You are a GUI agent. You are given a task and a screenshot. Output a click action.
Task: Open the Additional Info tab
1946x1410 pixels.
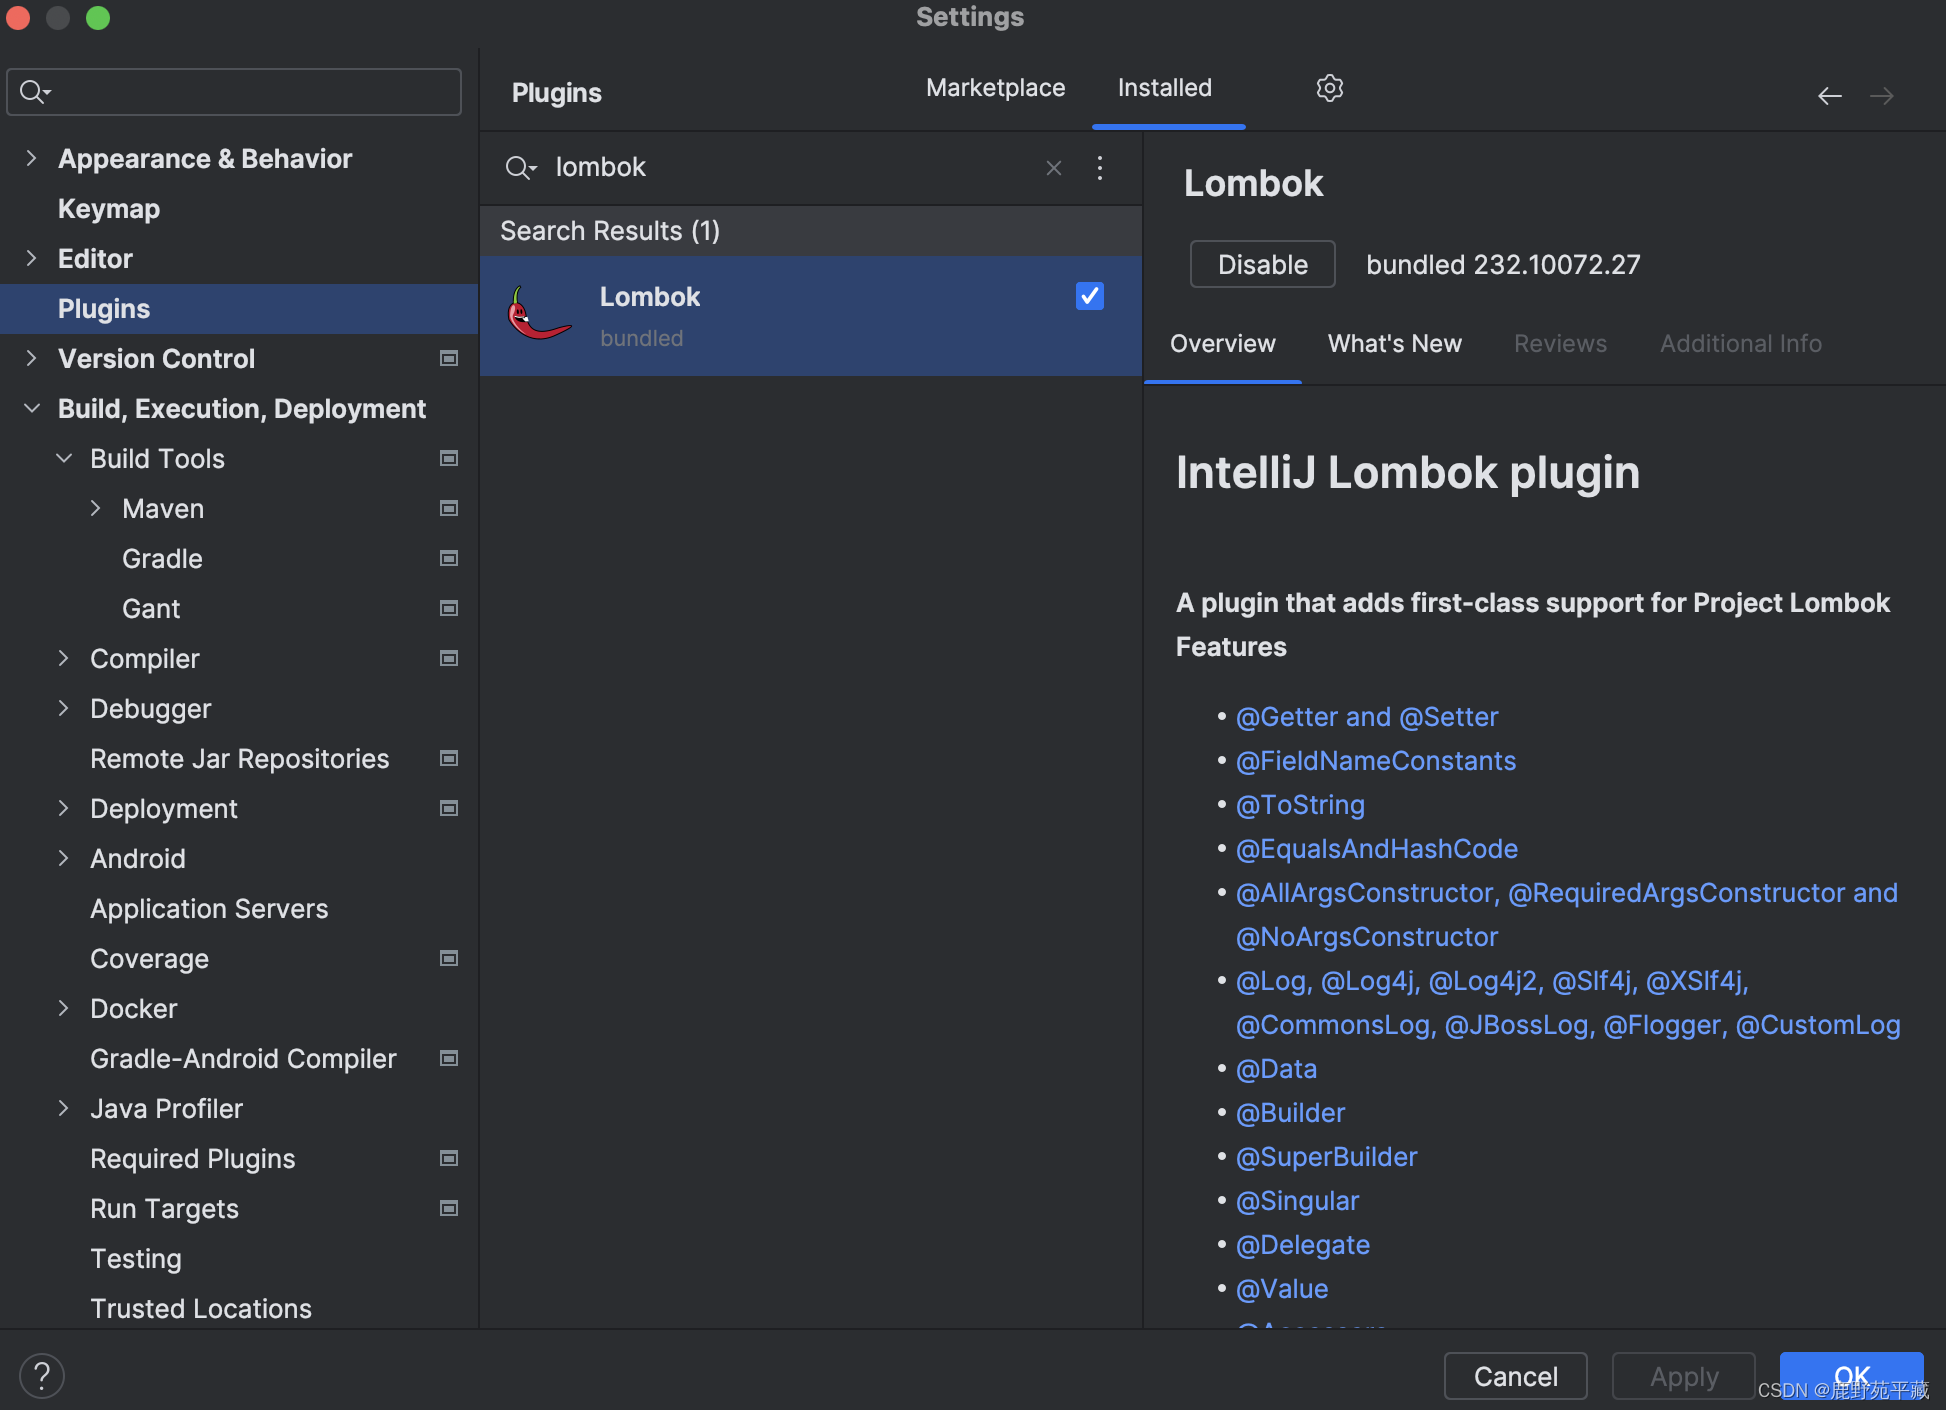click(x=1740, y=344)
